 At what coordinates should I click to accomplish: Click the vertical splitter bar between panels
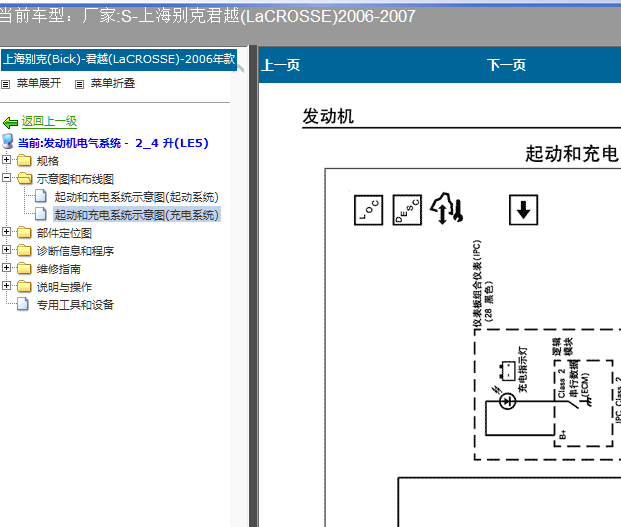coord(253,286)
